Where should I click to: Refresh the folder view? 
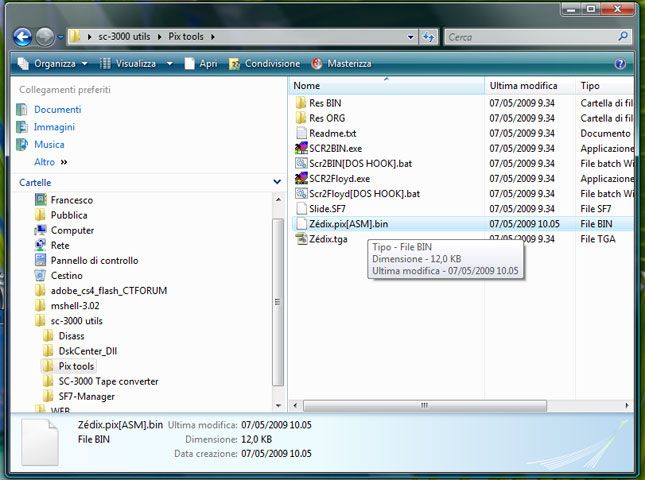(x=429, y=37)
